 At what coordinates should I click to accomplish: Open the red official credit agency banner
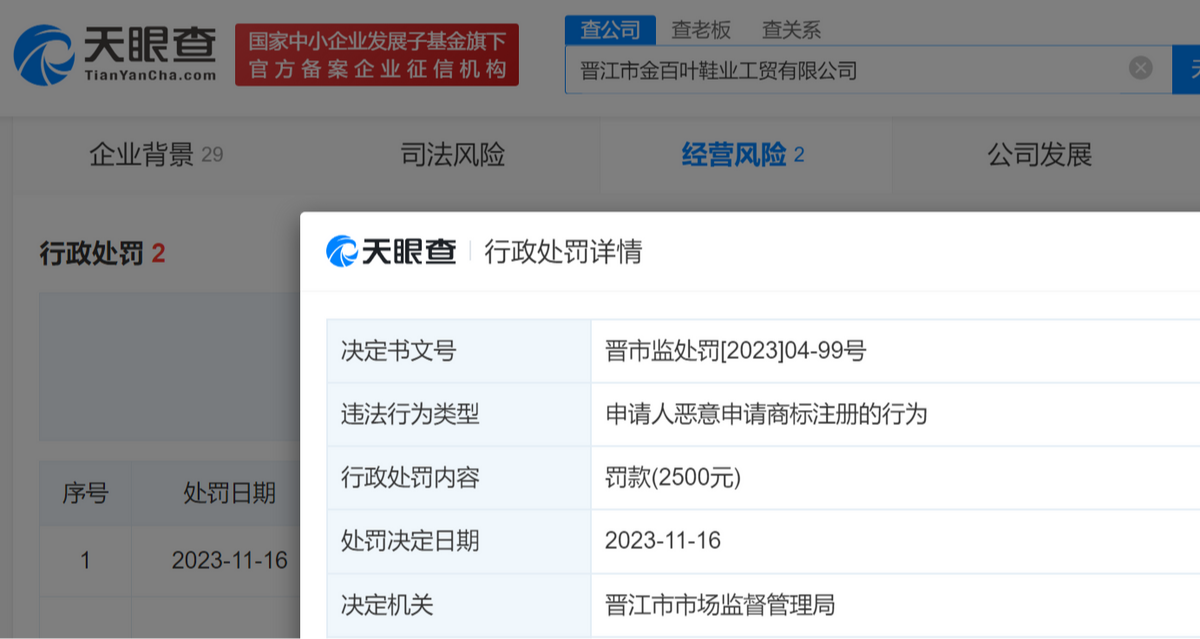[377, 55]
